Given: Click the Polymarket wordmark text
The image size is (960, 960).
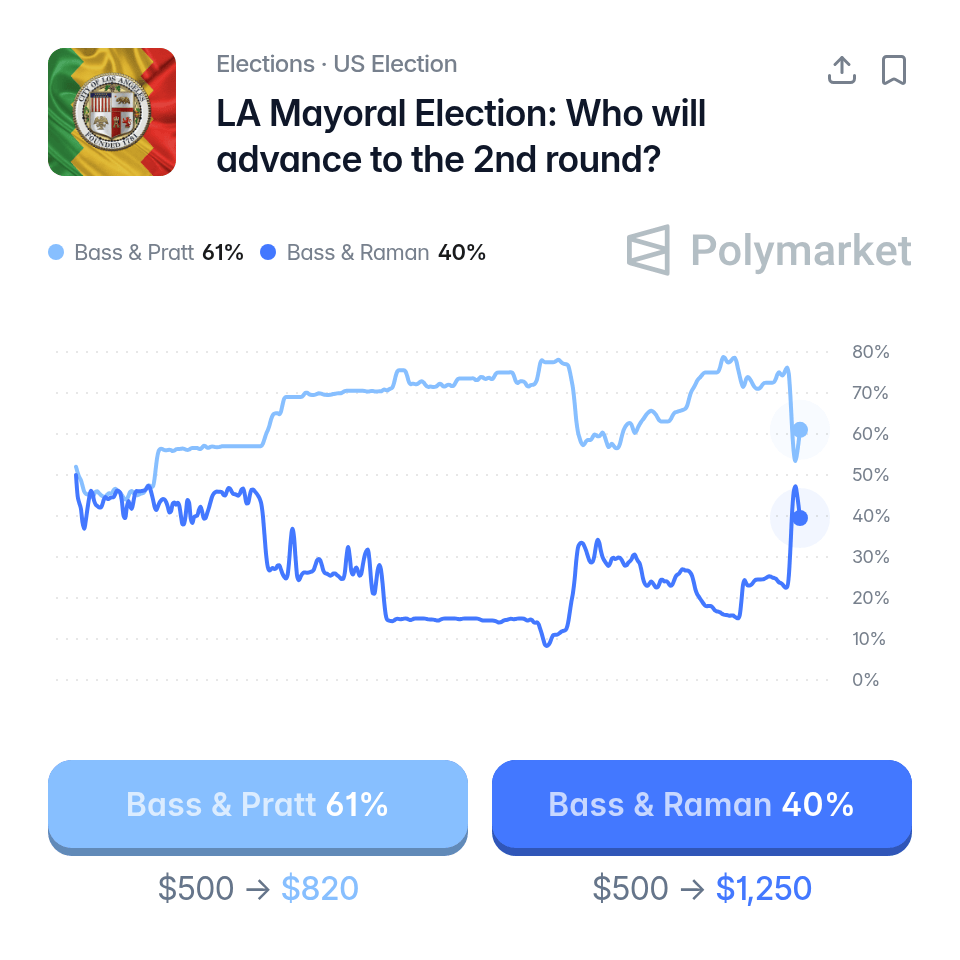Looking at the screenshot, I should pyautogui.click(x=801, y=250).
